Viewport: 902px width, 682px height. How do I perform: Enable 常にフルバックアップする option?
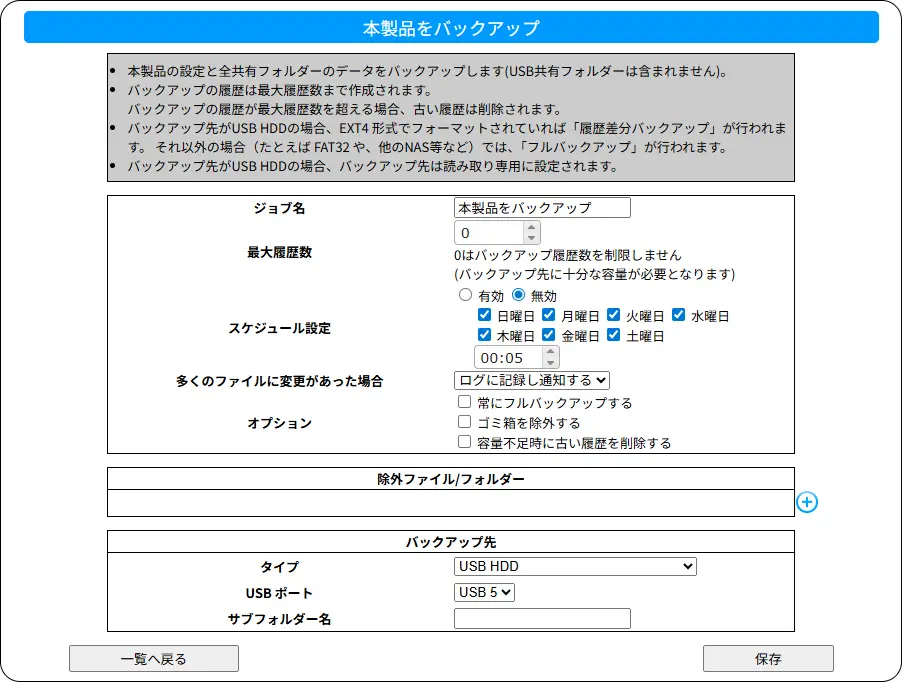point(465,402)
